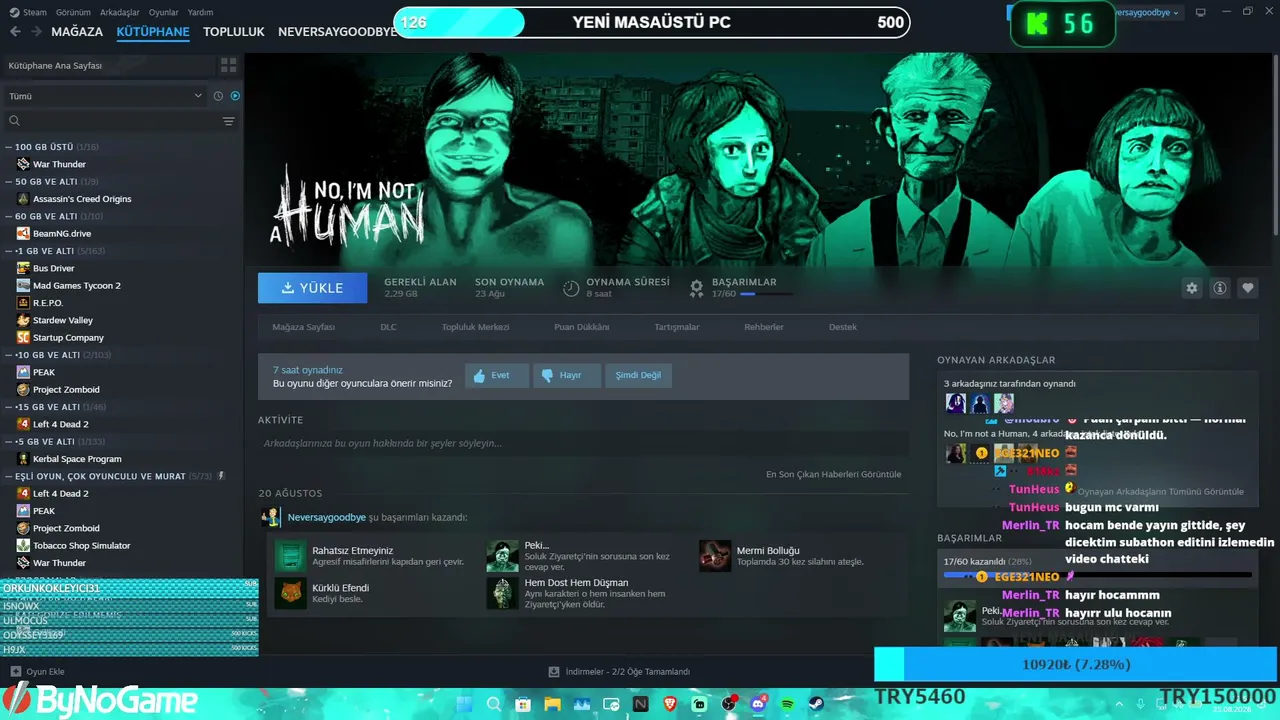Image resolution: width=1280 pixels, height=720 pixels.
Task: Toggle the ready-to-play filter
Action: pyautogui.click(x=235, y=96)
